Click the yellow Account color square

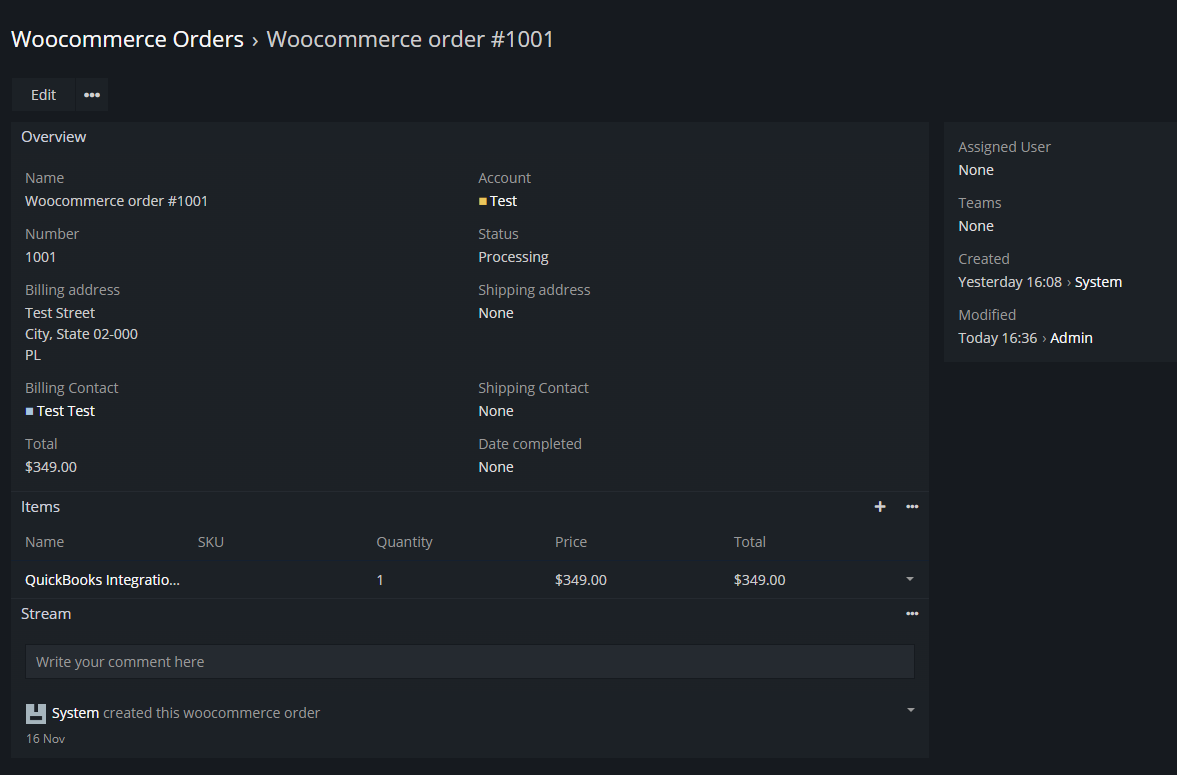tap(483, 201)
